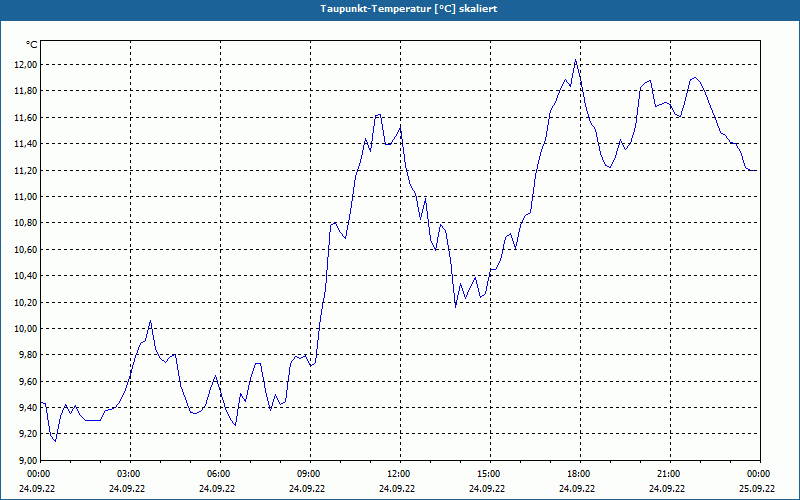This screenshot has width=800, height=500.
Task: Select the 9,40 y-axis value
Action: click(x=29, y=408)
